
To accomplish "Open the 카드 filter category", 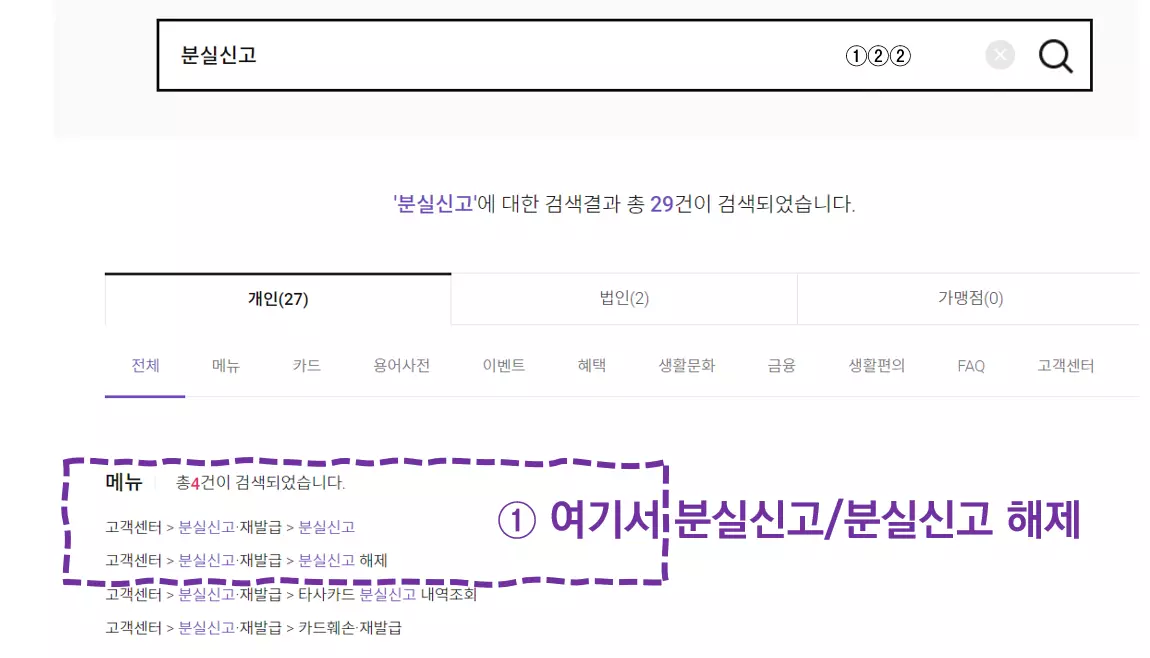I will 306,366.
